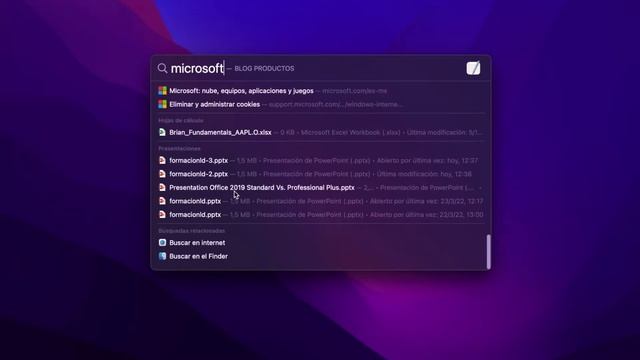This screenshot has width=640, height=360.
Task: Click the "Presentaciones" section header
Action: pos(179,149)
